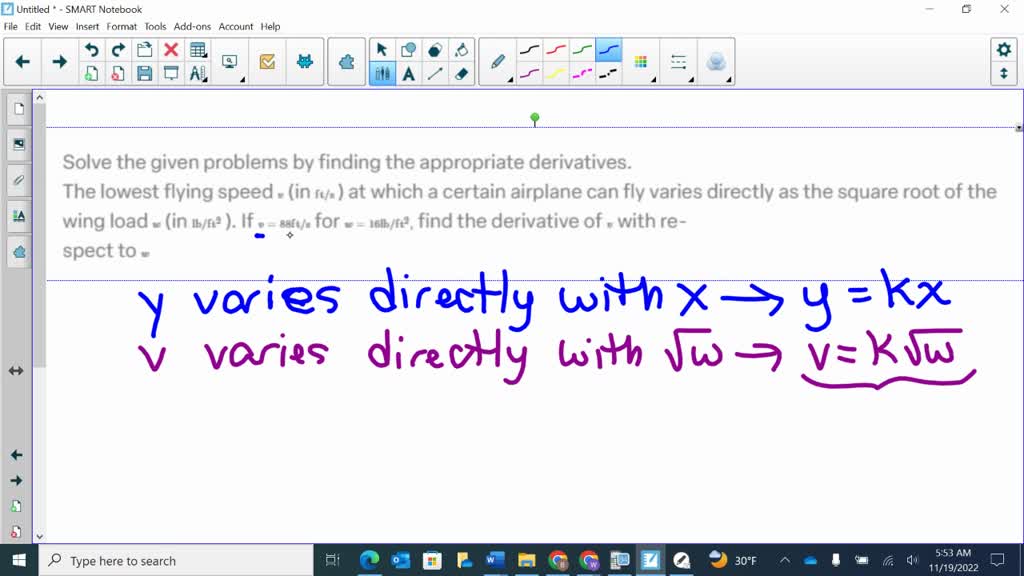The height and width of the screenshot is (576, 1024).
Task: Switch to the Gallery sidebar panel
Action: 18,142
